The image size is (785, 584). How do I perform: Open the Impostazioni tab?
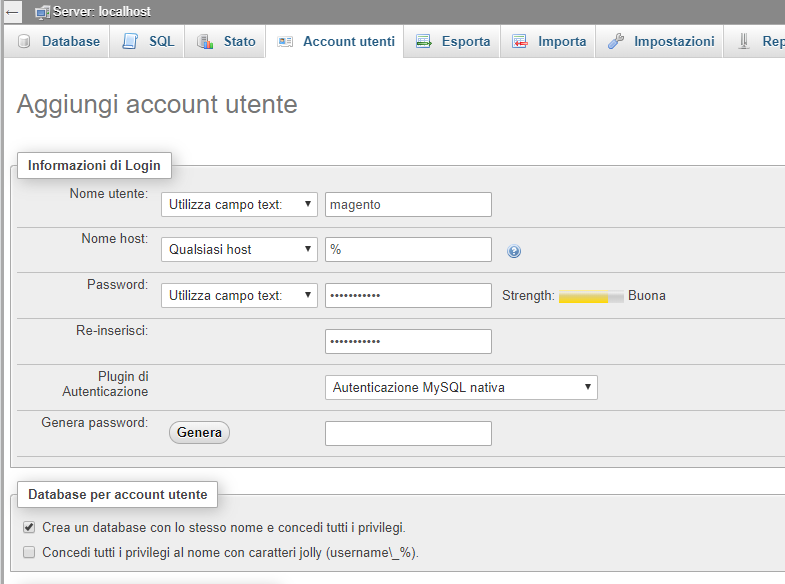point(659,42)
